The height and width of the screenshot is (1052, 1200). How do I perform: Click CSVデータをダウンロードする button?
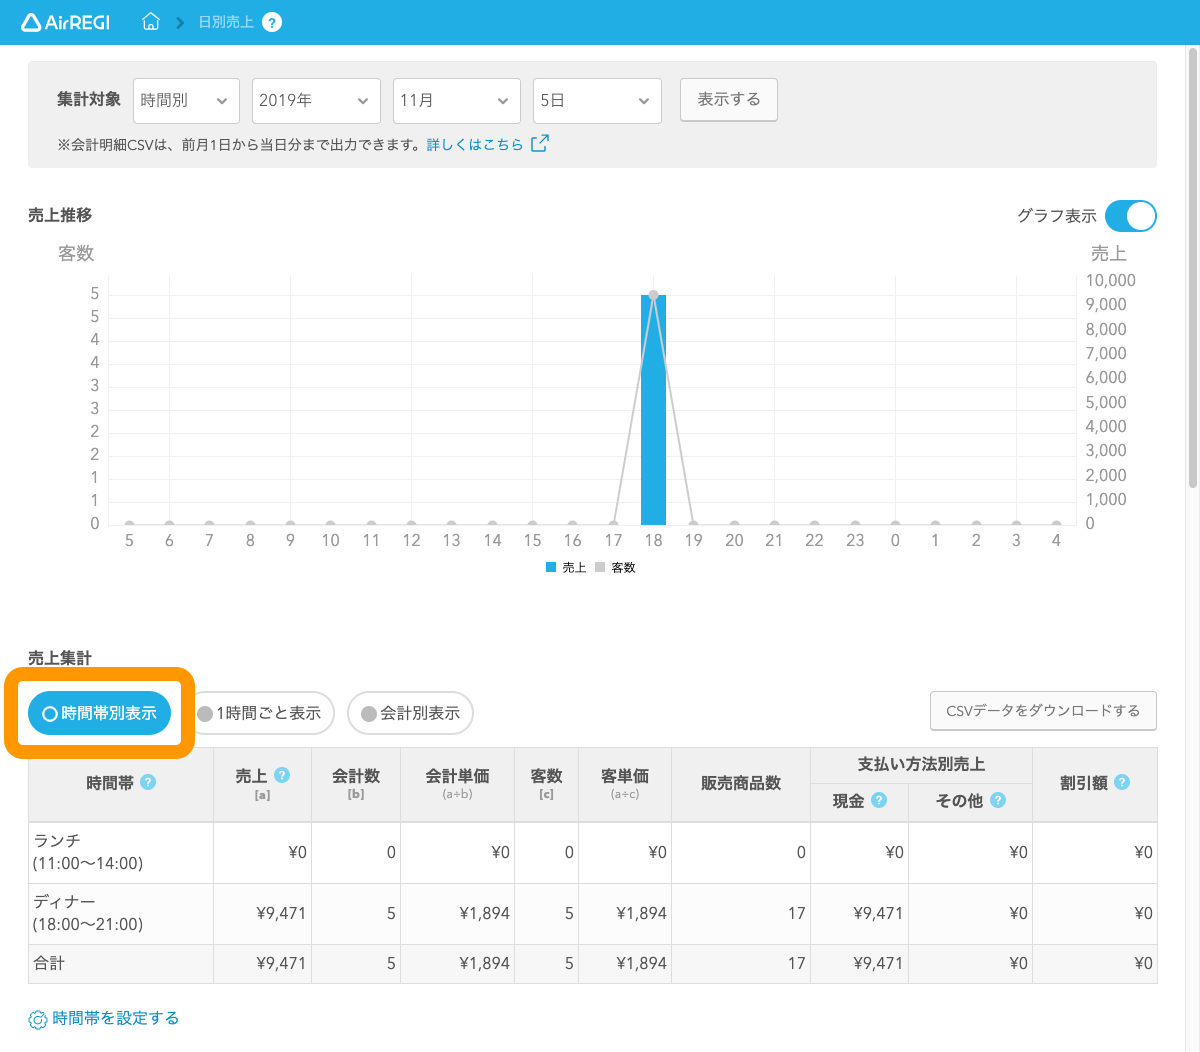point(1043,711)
